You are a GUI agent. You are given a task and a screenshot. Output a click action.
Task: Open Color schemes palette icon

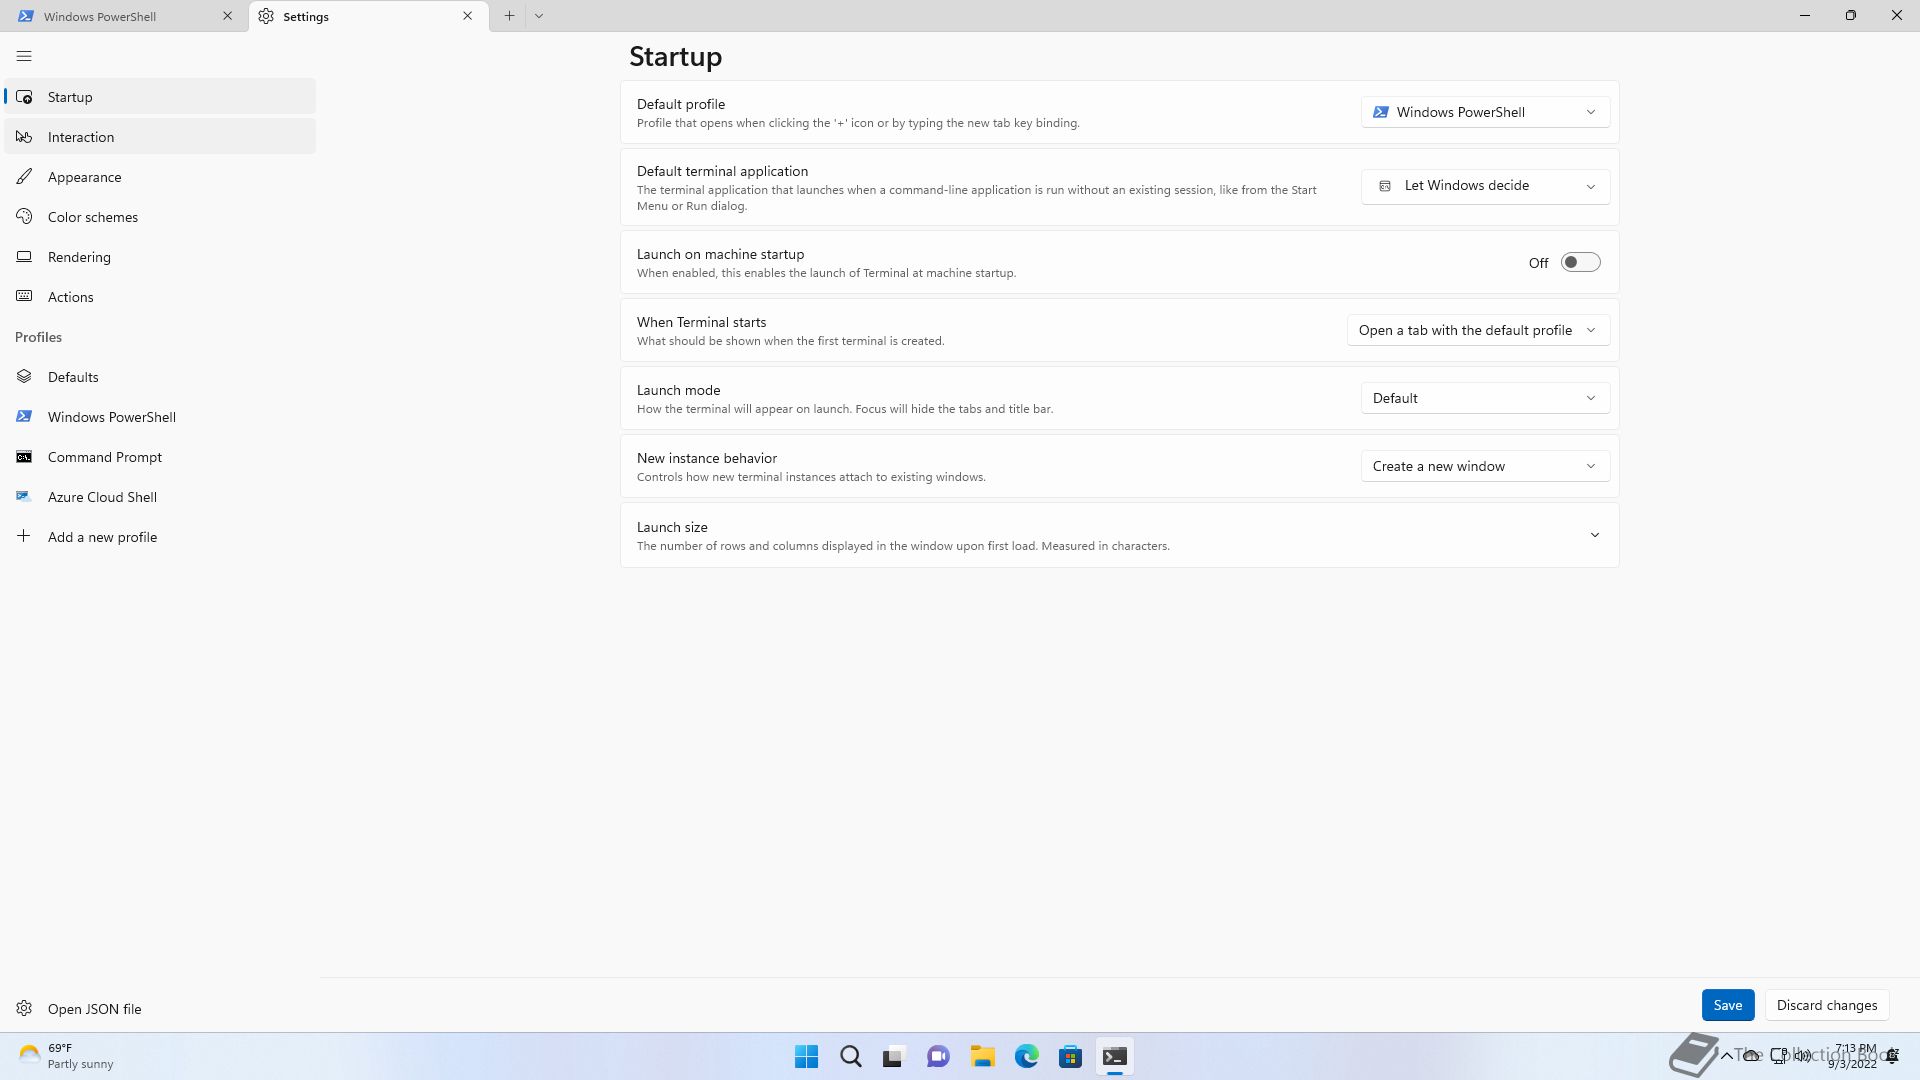pyautogui.click(x=24, y=217)
